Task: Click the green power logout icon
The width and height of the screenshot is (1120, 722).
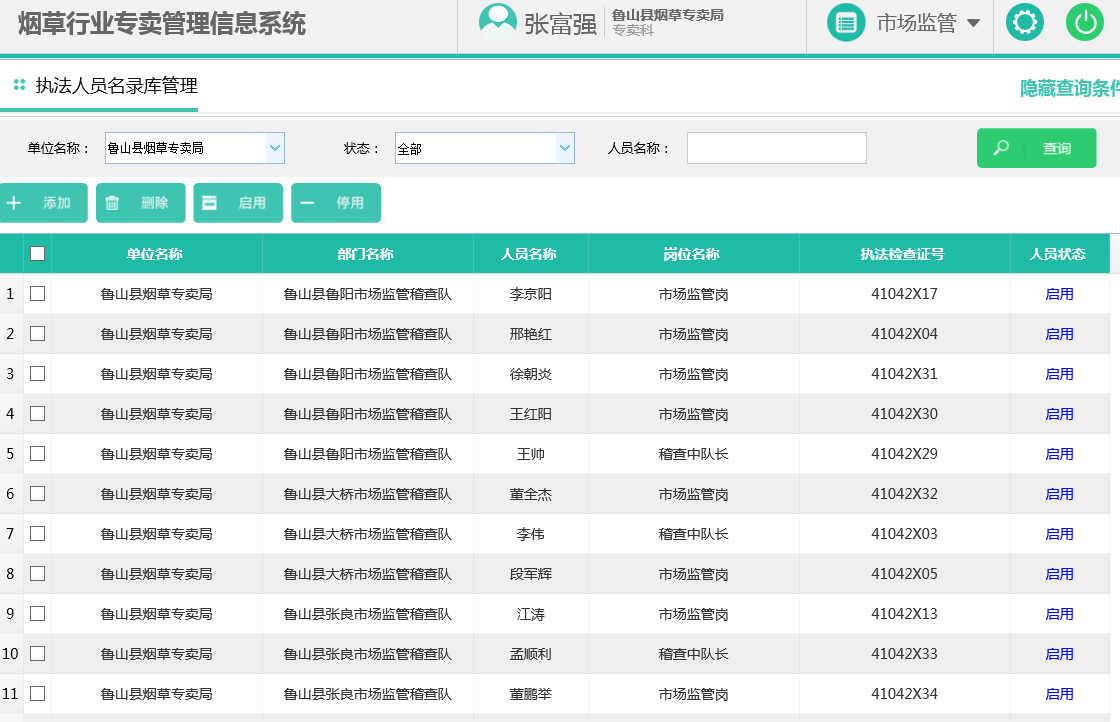Action: coord(1085,22)
